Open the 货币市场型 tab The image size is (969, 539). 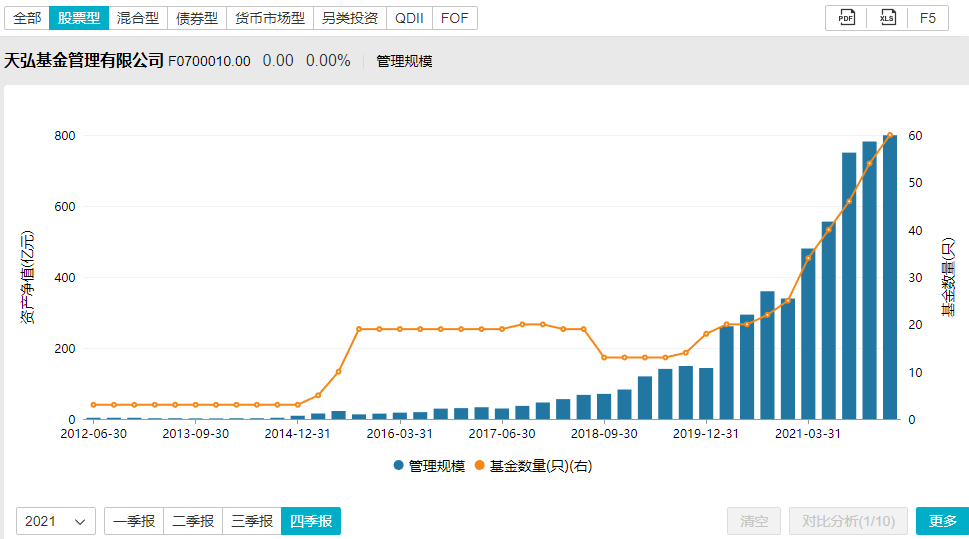pyautogui.click(x=270, y=18)
